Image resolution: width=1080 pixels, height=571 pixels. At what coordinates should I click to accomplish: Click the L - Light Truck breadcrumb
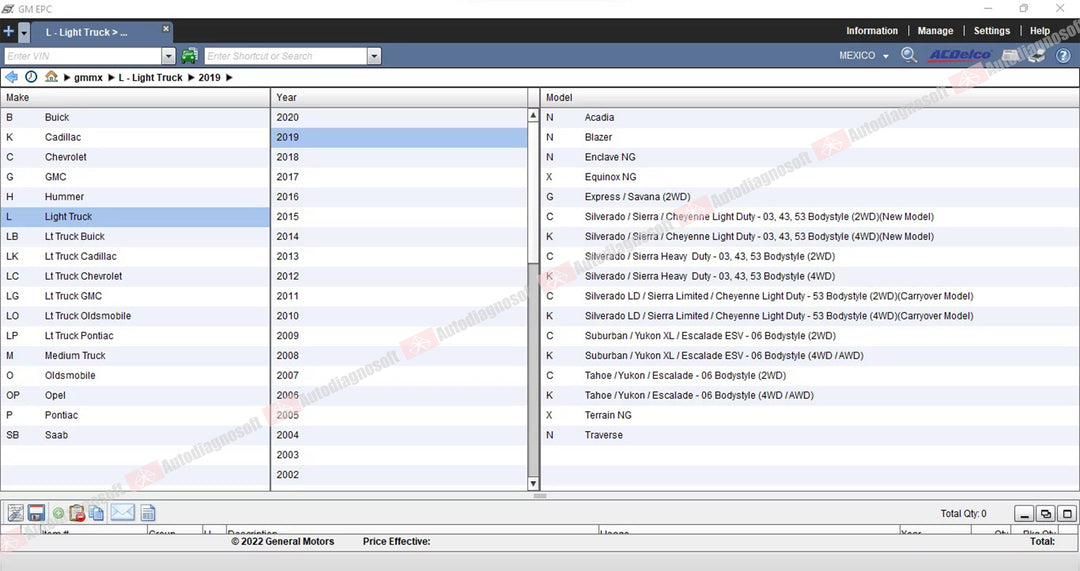pos(150,78)
